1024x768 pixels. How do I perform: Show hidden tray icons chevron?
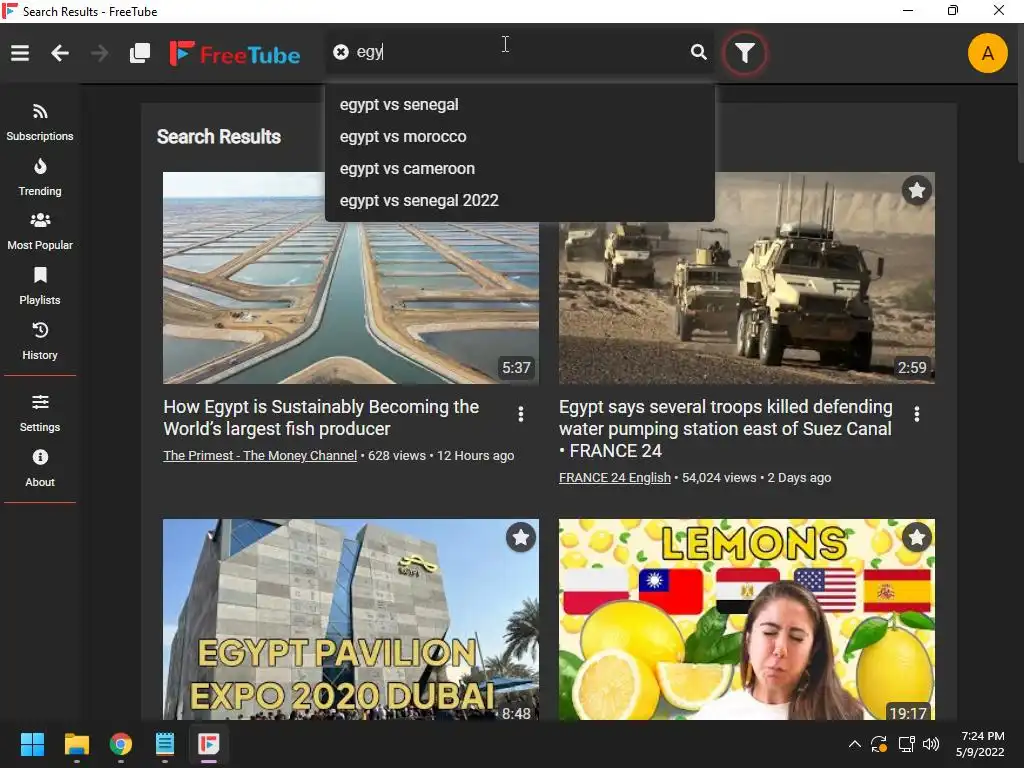coord(854,744)
